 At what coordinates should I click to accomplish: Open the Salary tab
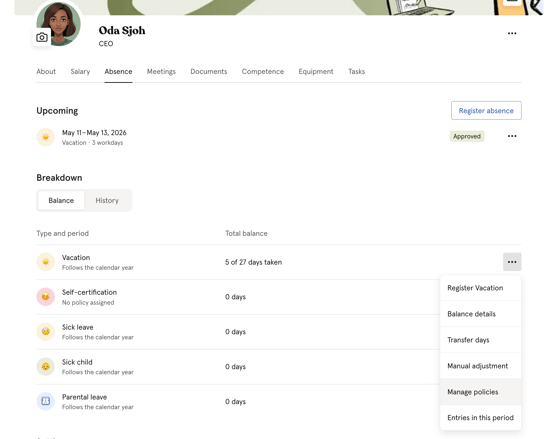coord(80,72)
